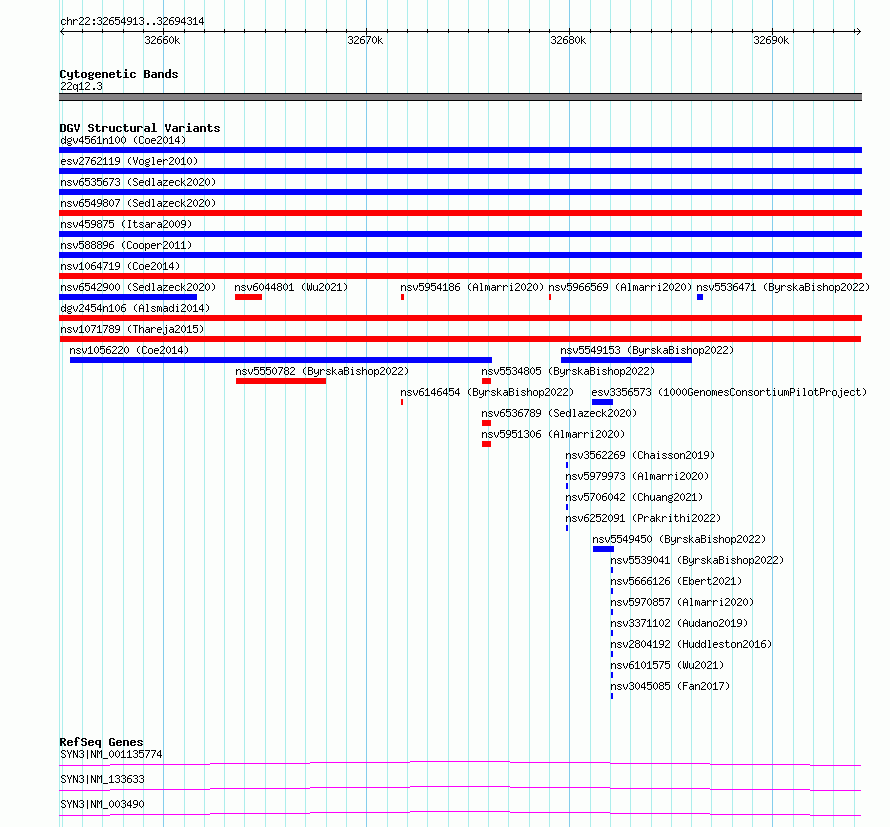Click the nsv5549450 (ByrskaBishop2022) blue segment
Screen dimensions: 890x827
[x=603, y=549]
